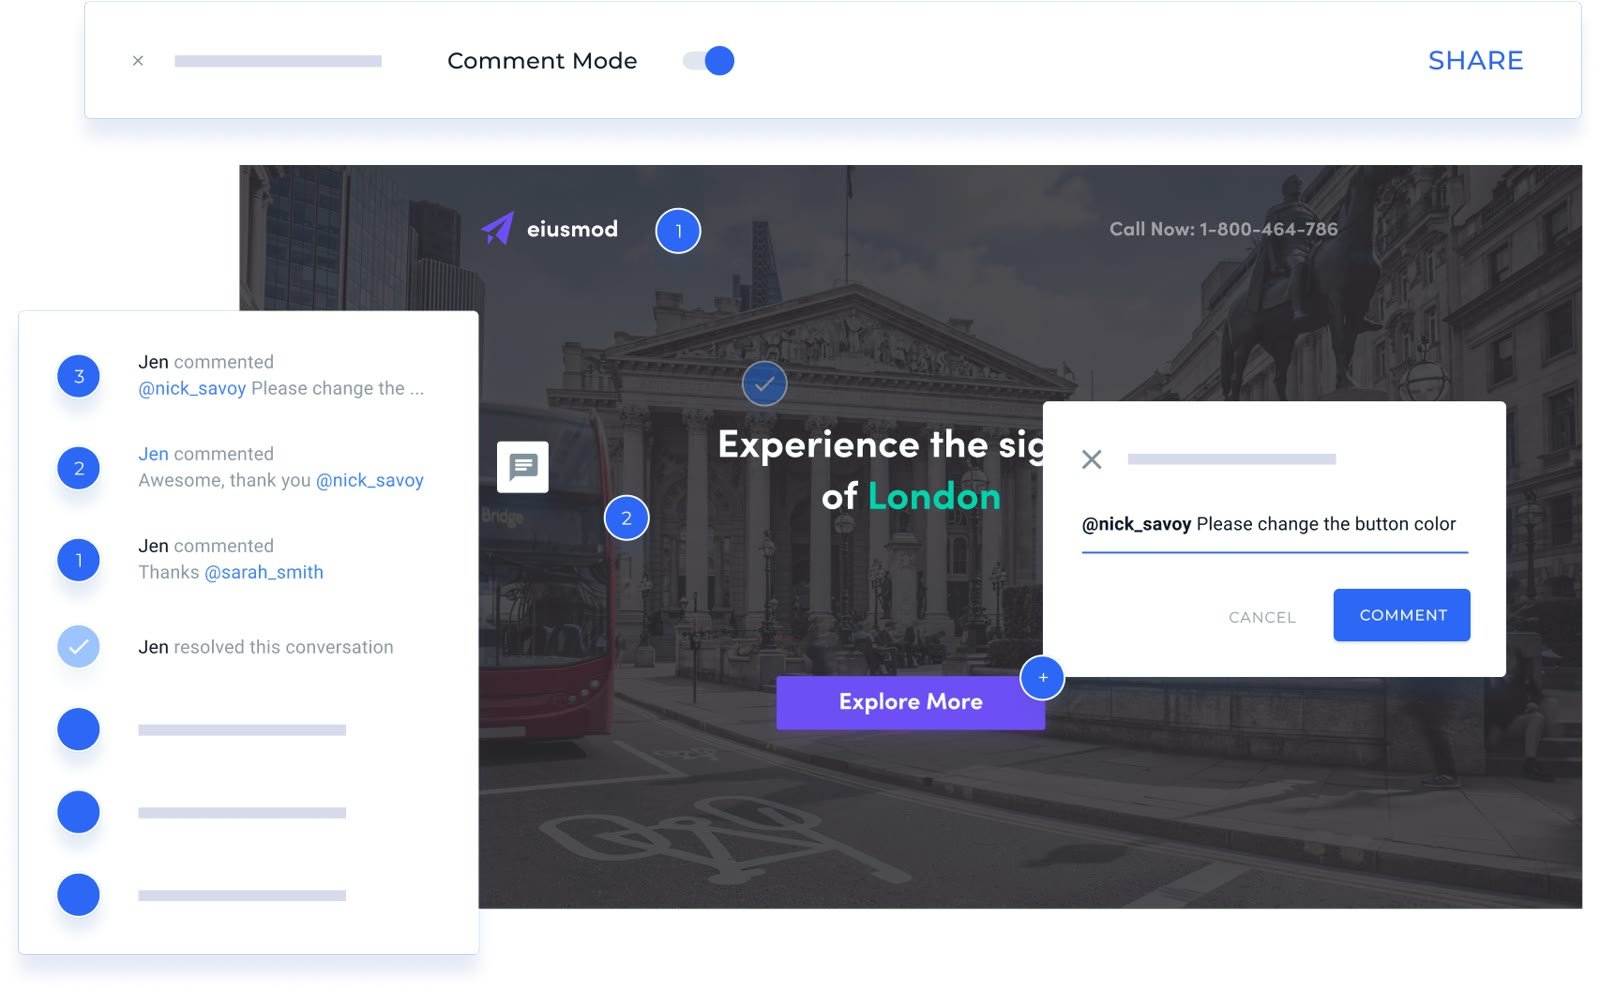Click the green "London" headline word

[x=934, y=496]
